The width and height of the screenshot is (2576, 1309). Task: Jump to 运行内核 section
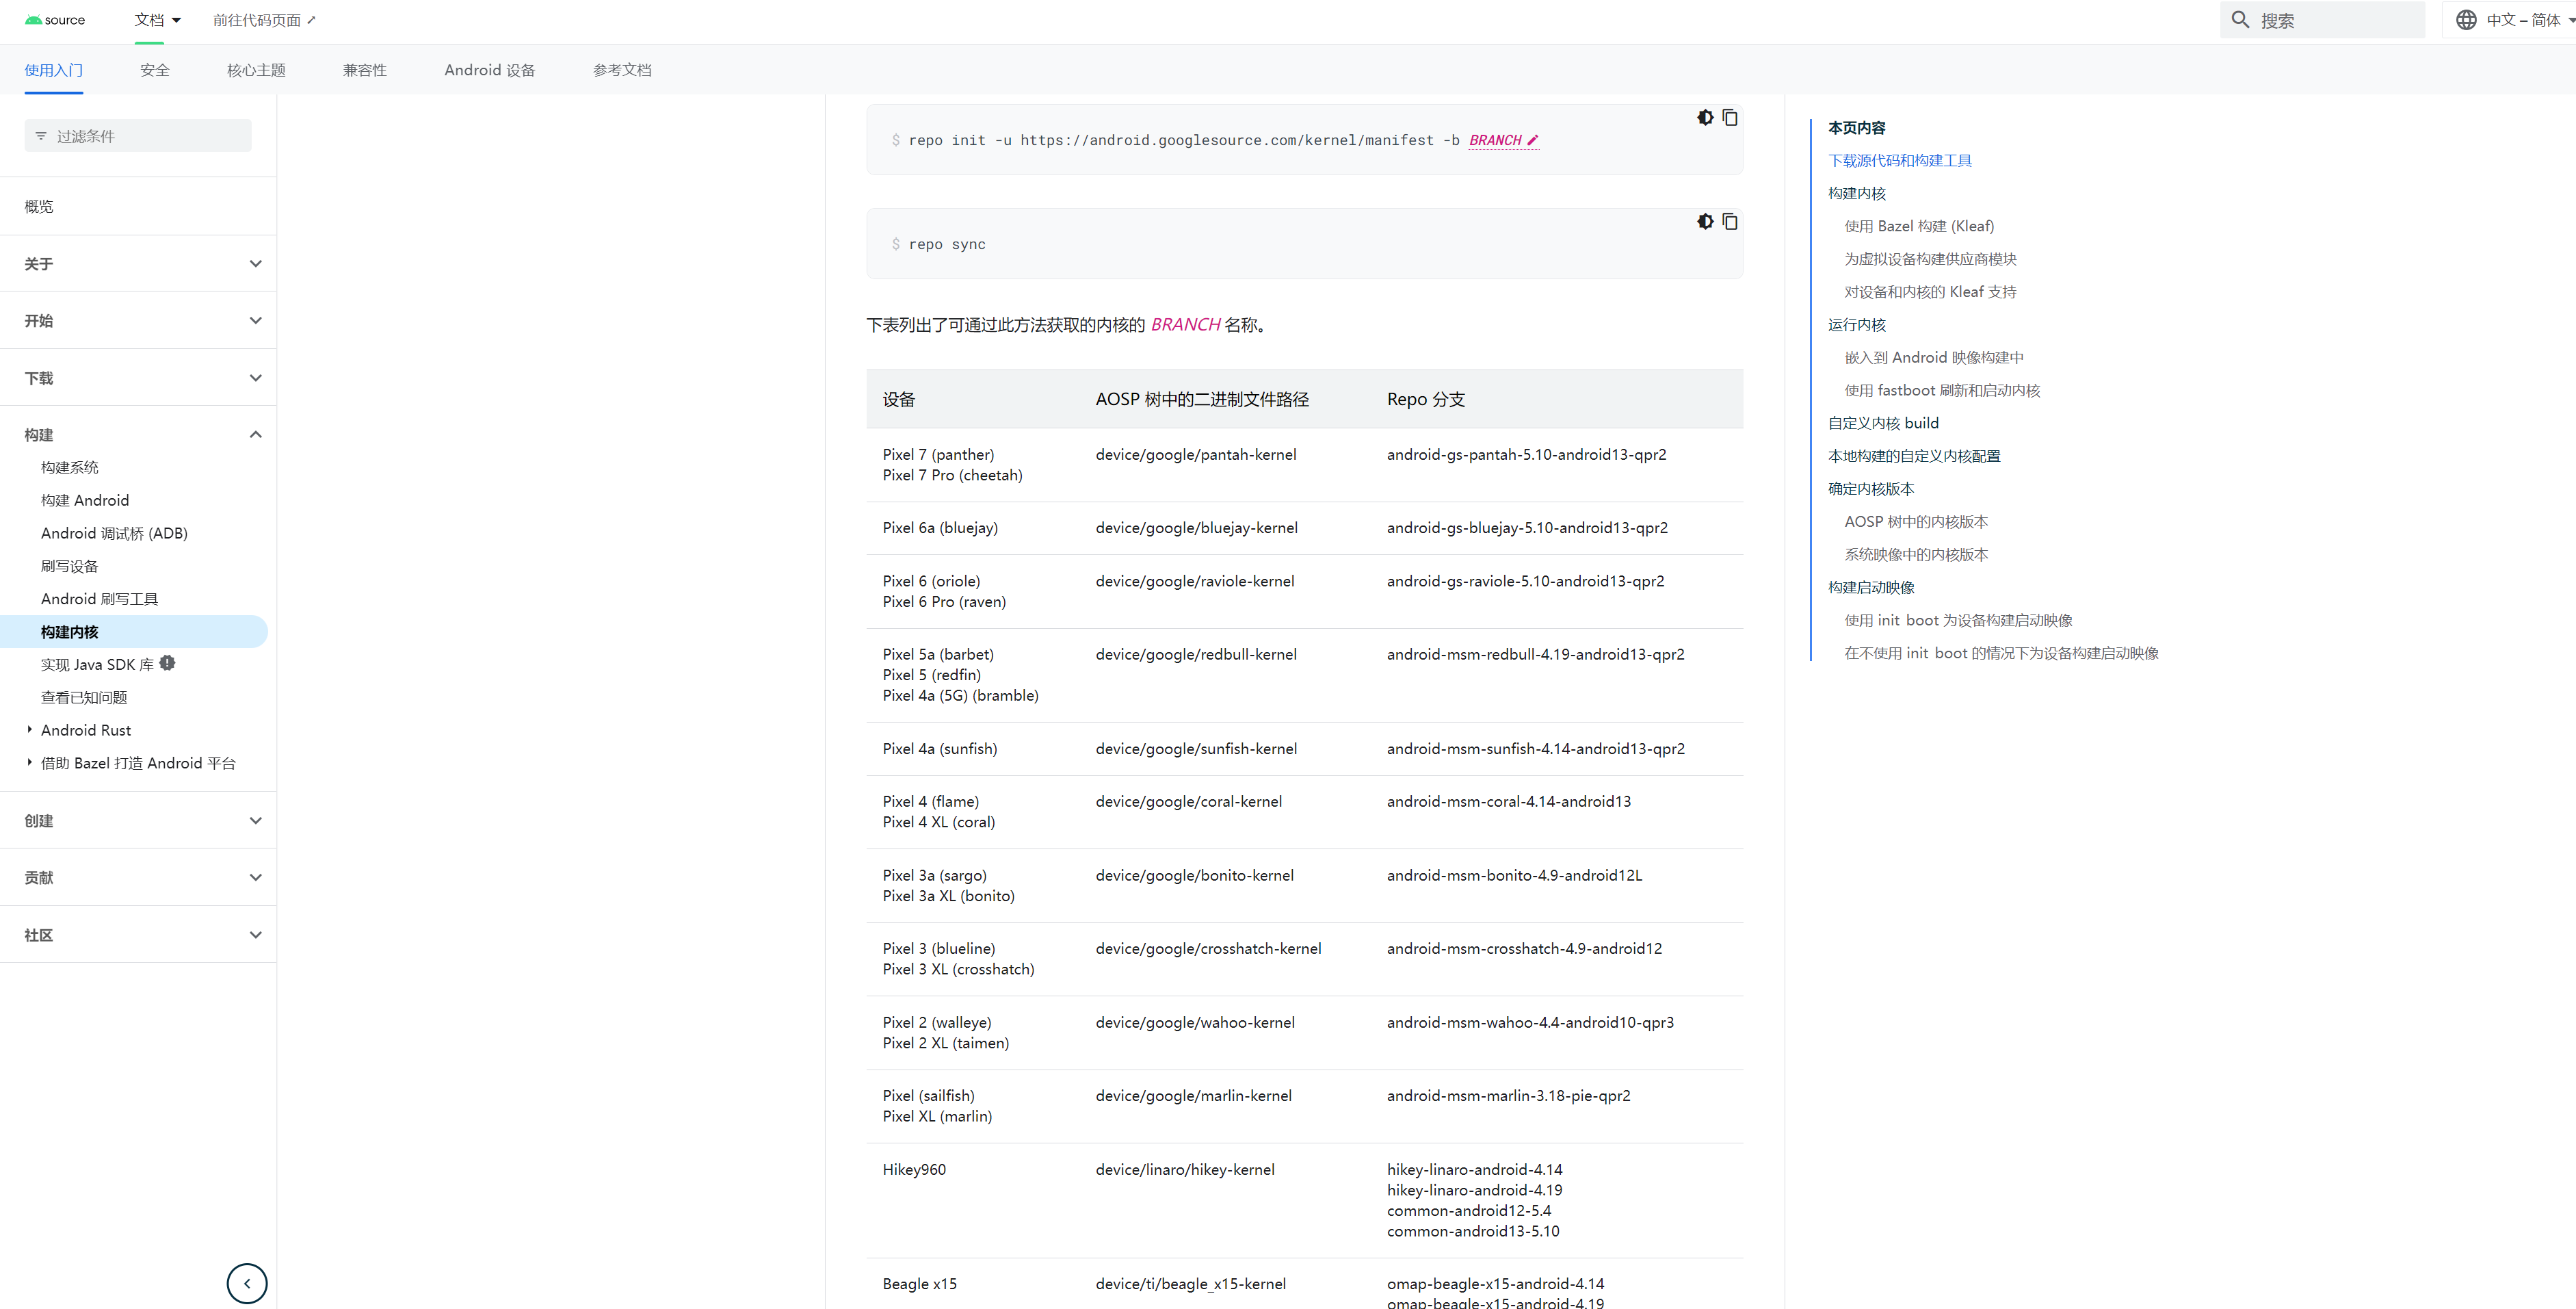click(x=1857, y=325)
